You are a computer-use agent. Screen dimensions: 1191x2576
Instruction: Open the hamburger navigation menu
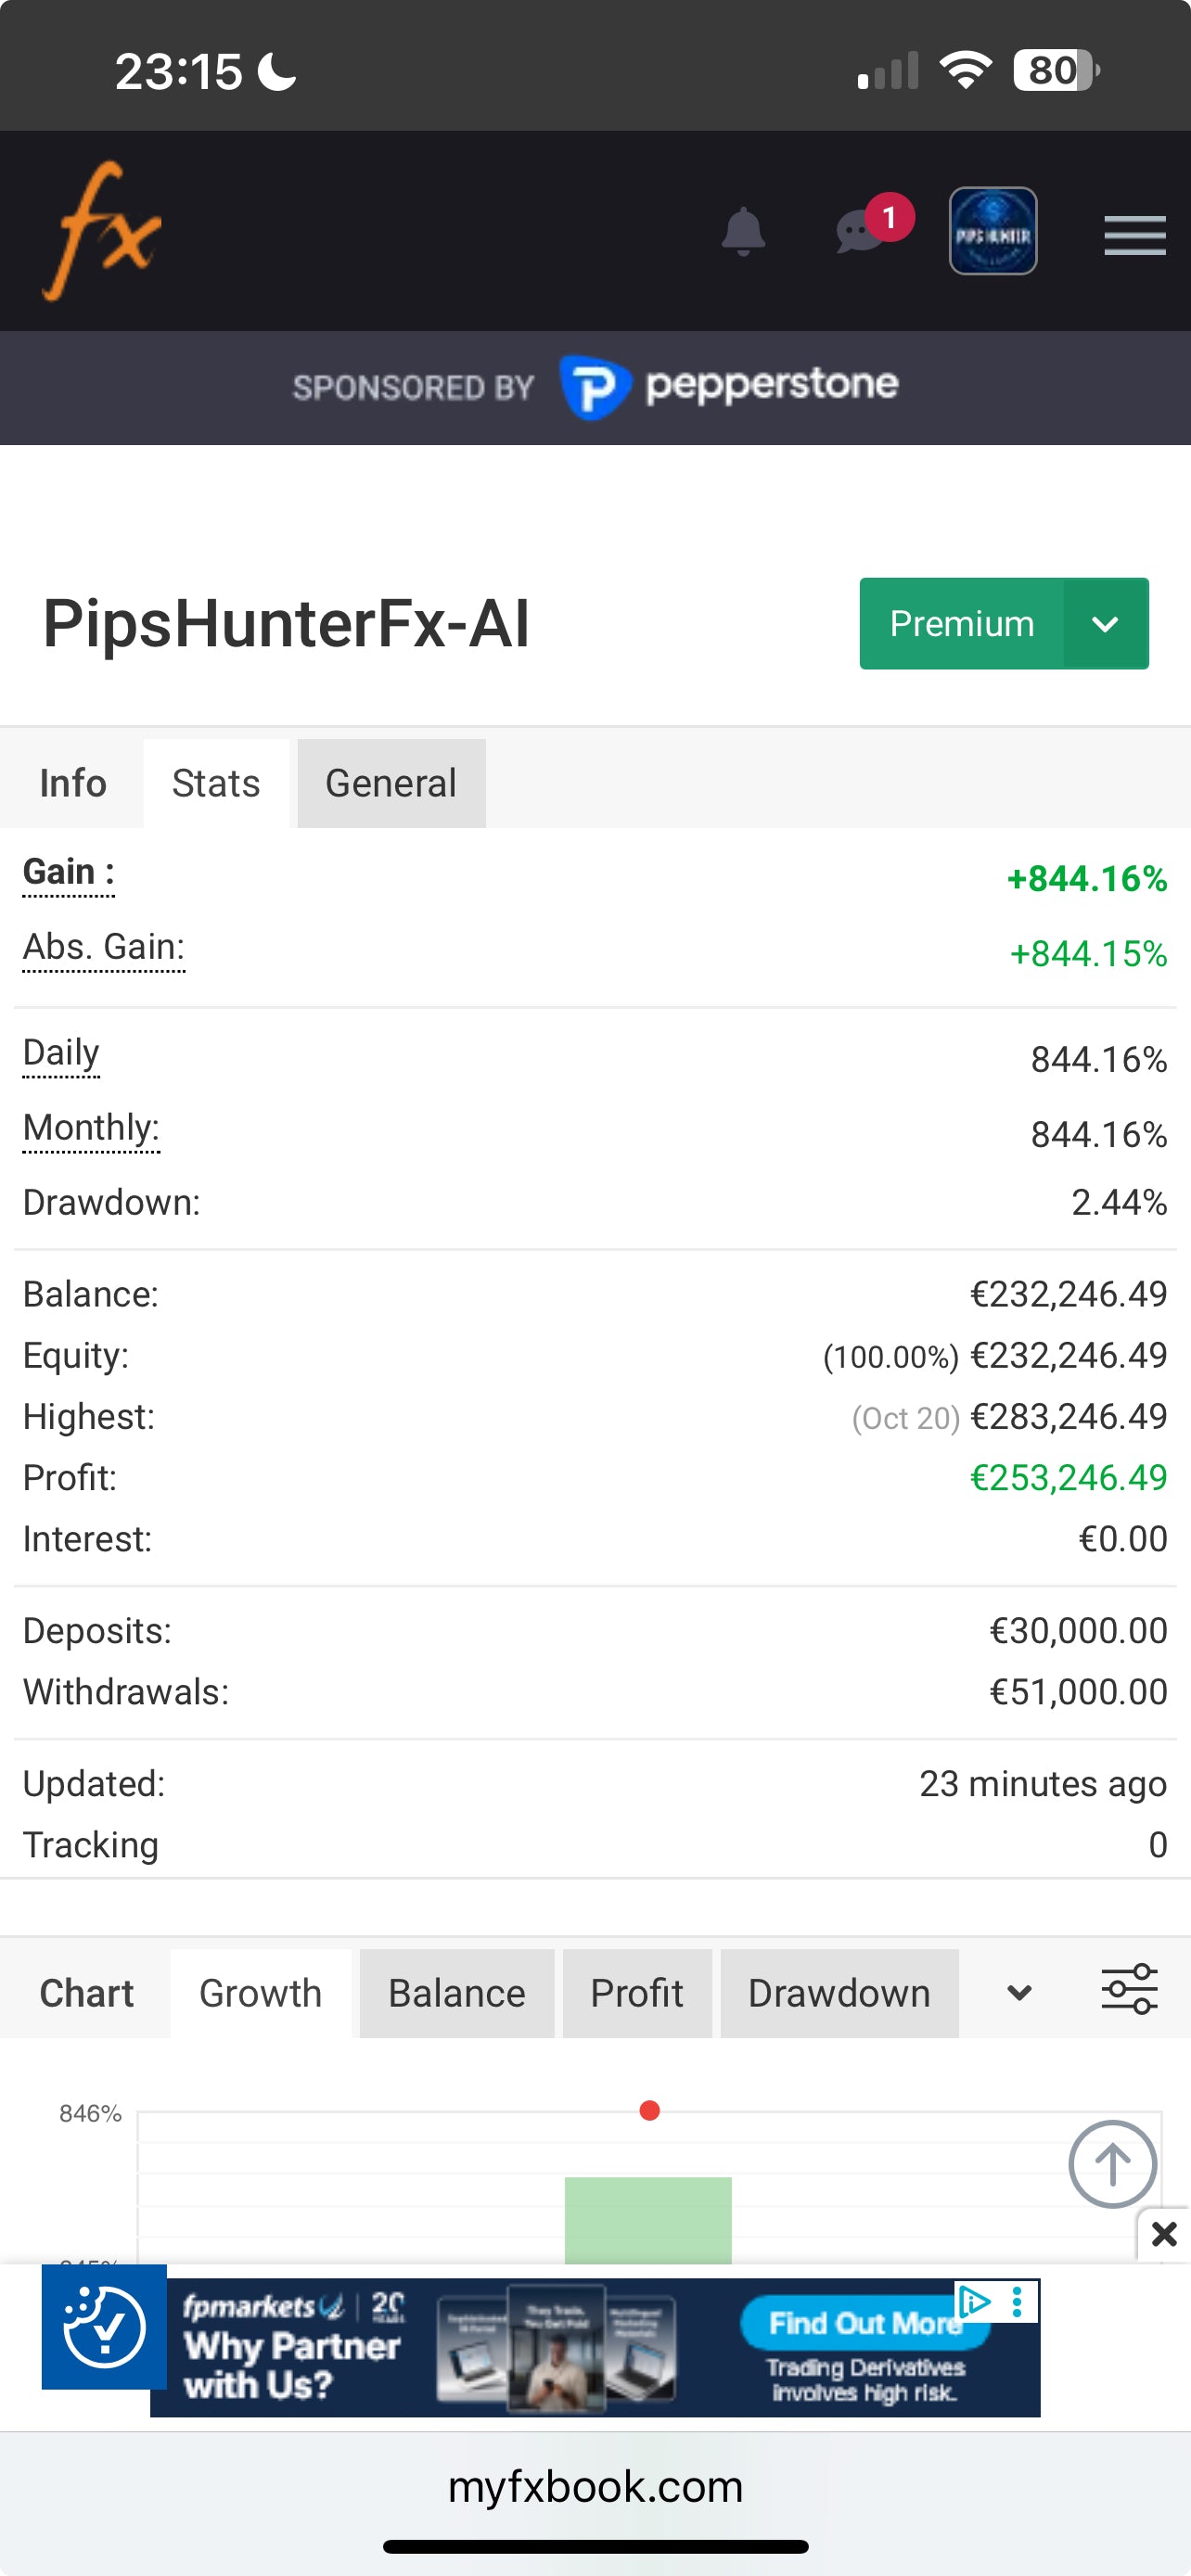coord(1134,235)
